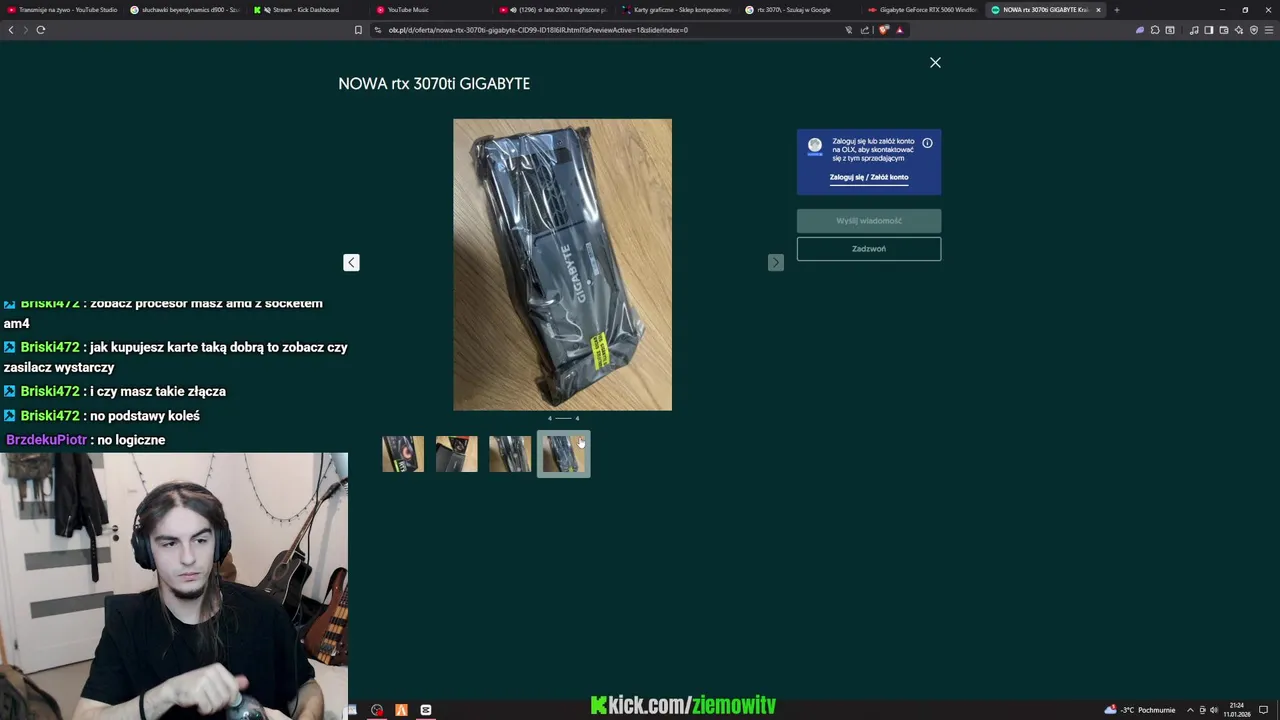Close the OLX image gallery overlay

coord(935,62)
